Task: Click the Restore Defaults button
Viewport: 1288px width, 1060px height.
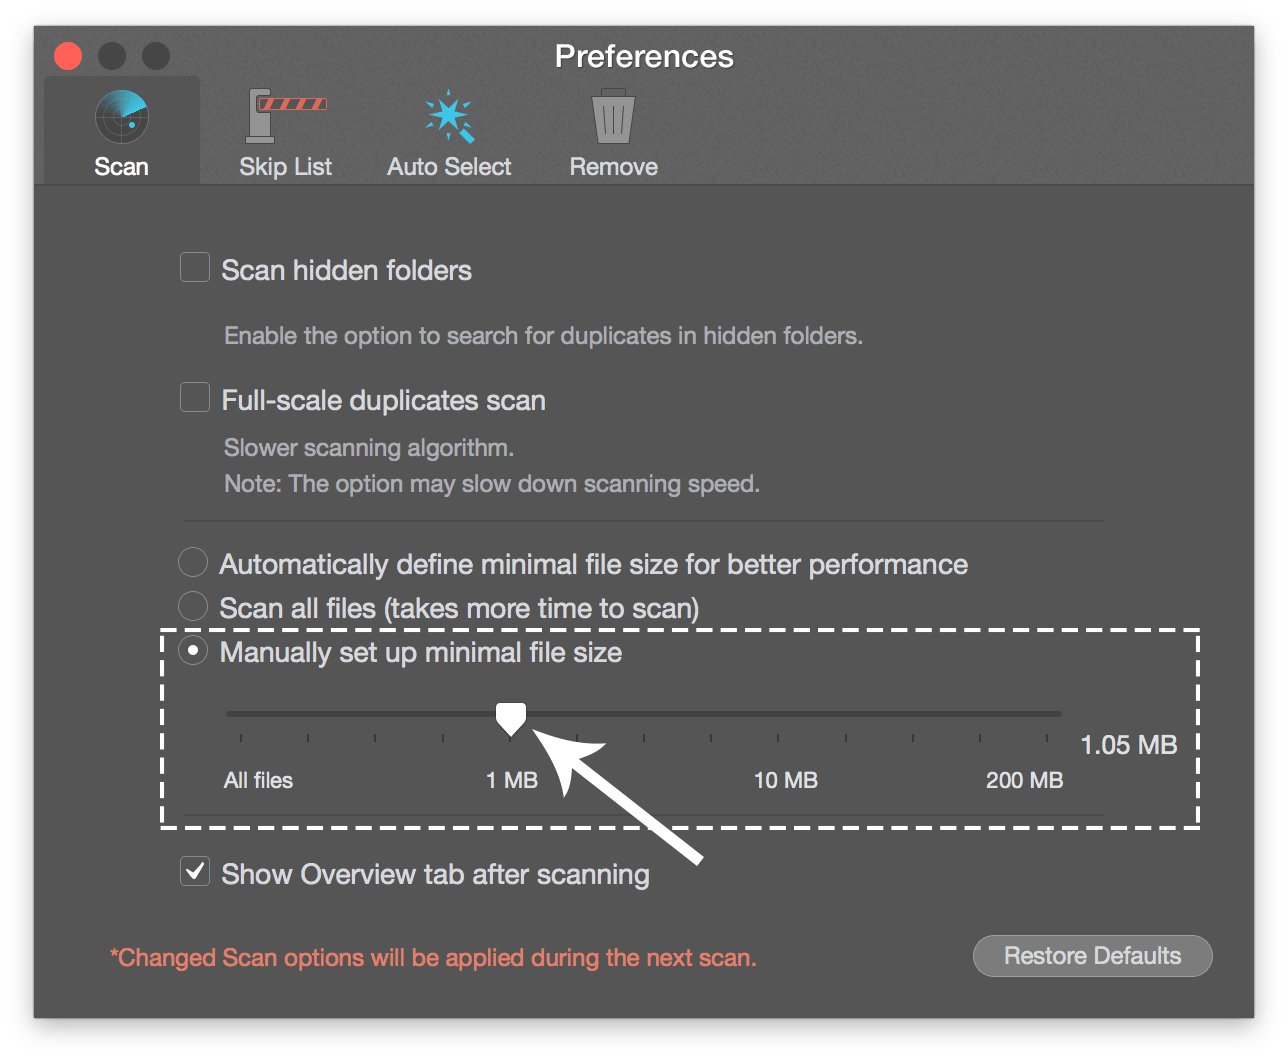Action: (x=1092, y=956)
